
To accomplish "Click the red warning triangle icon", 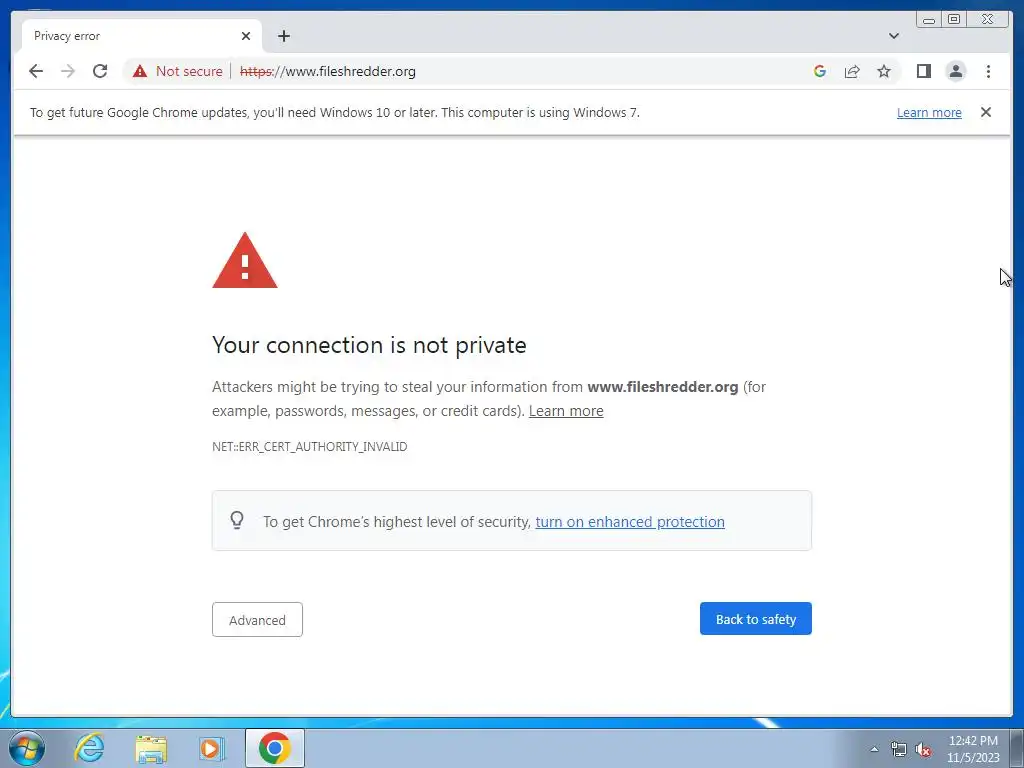I will pyautogui.click(x=245, y=261).
